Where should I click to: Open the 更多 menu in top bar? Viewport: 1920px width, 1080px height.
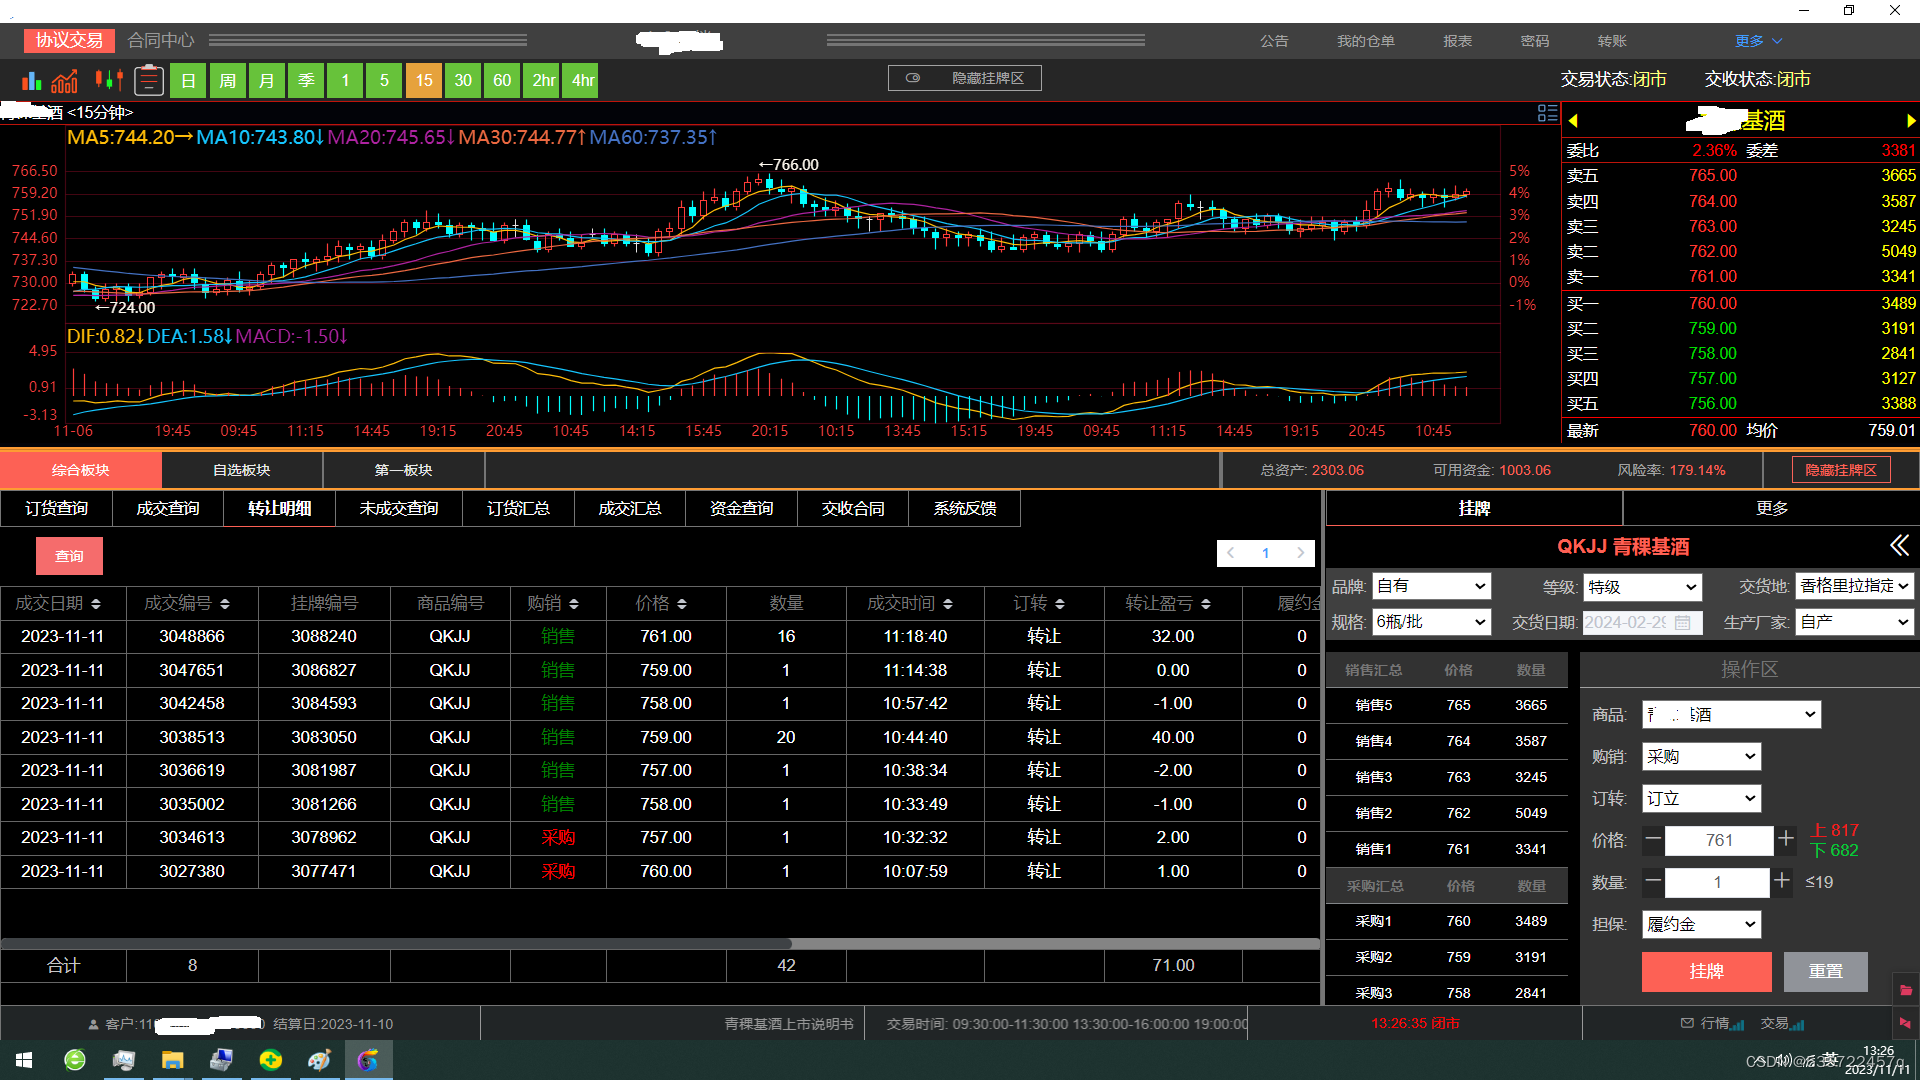[1758, 41]
